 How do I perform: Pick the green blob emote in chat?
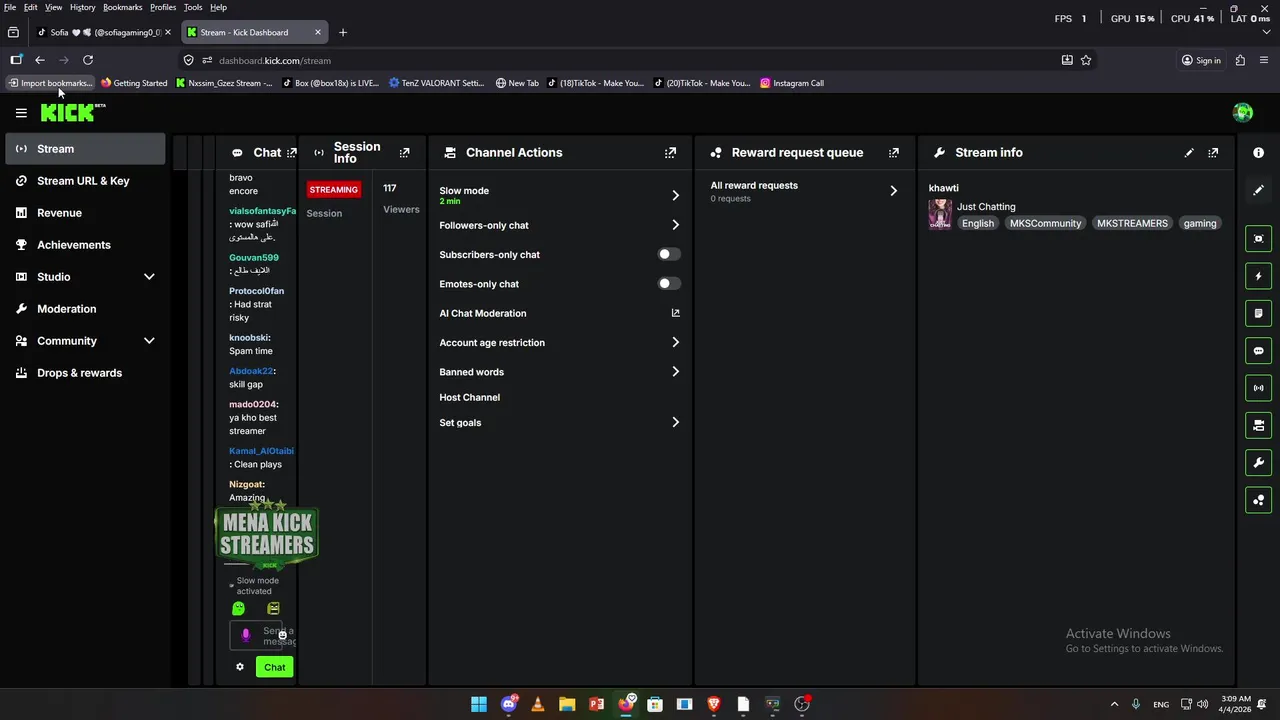coord(238,608)
